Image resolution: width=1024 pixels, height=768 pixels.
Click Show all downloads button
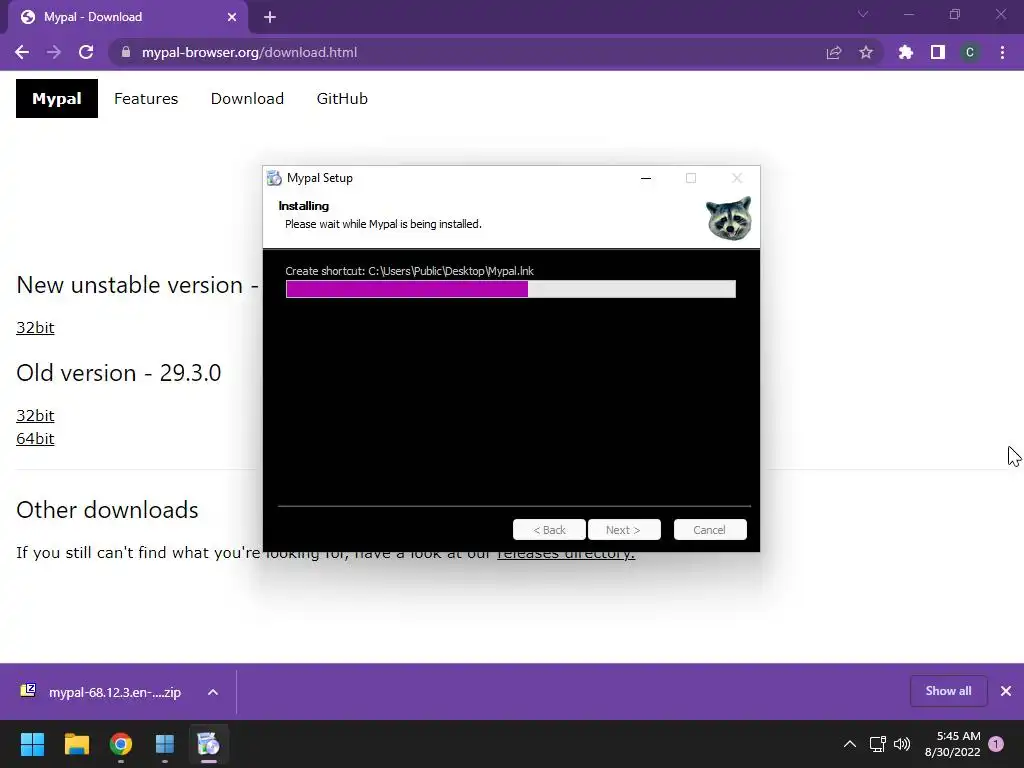(x=948, y=691)
